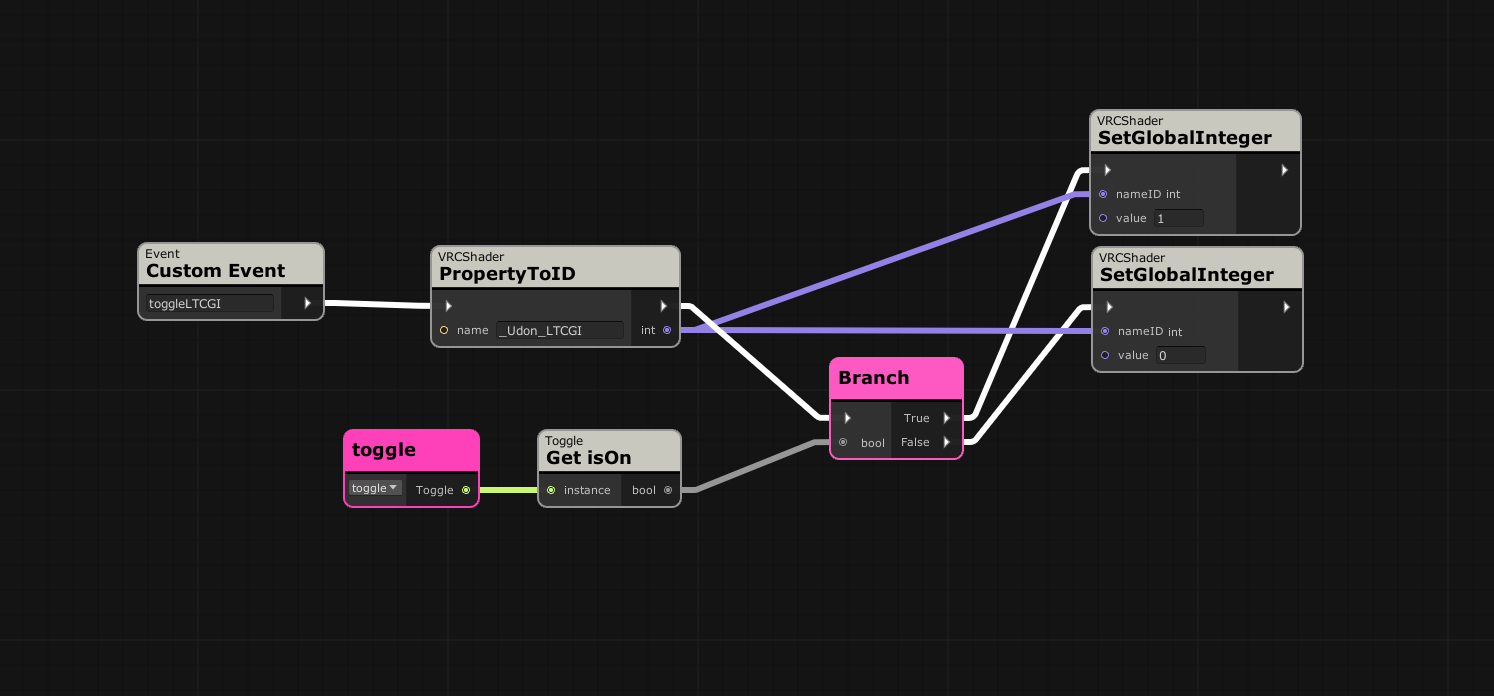
Task: Click the Branch flow input arrow
Action: 847,418
